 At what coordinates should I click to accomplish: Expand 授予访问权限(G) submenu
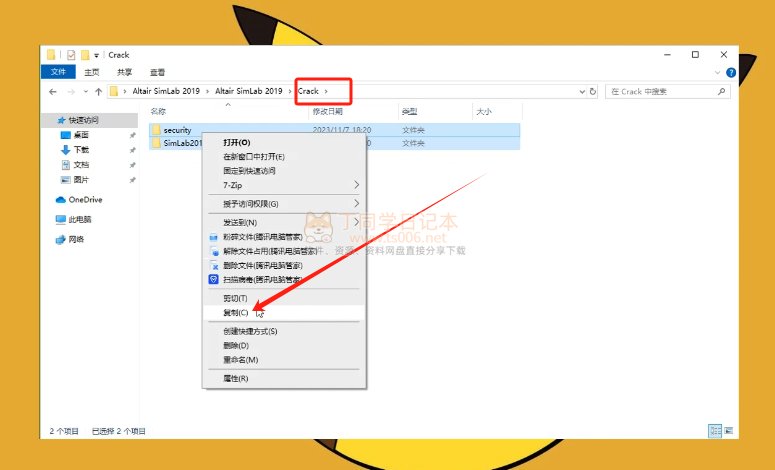tap(284, 204)
